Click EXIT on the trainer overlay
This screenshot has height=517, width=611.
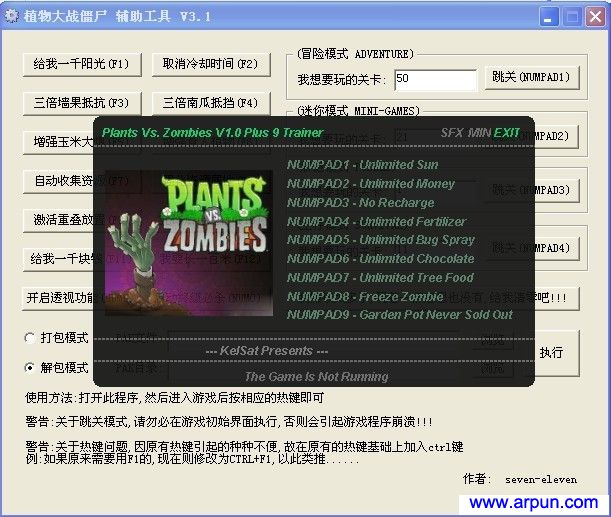coord(507,133)
